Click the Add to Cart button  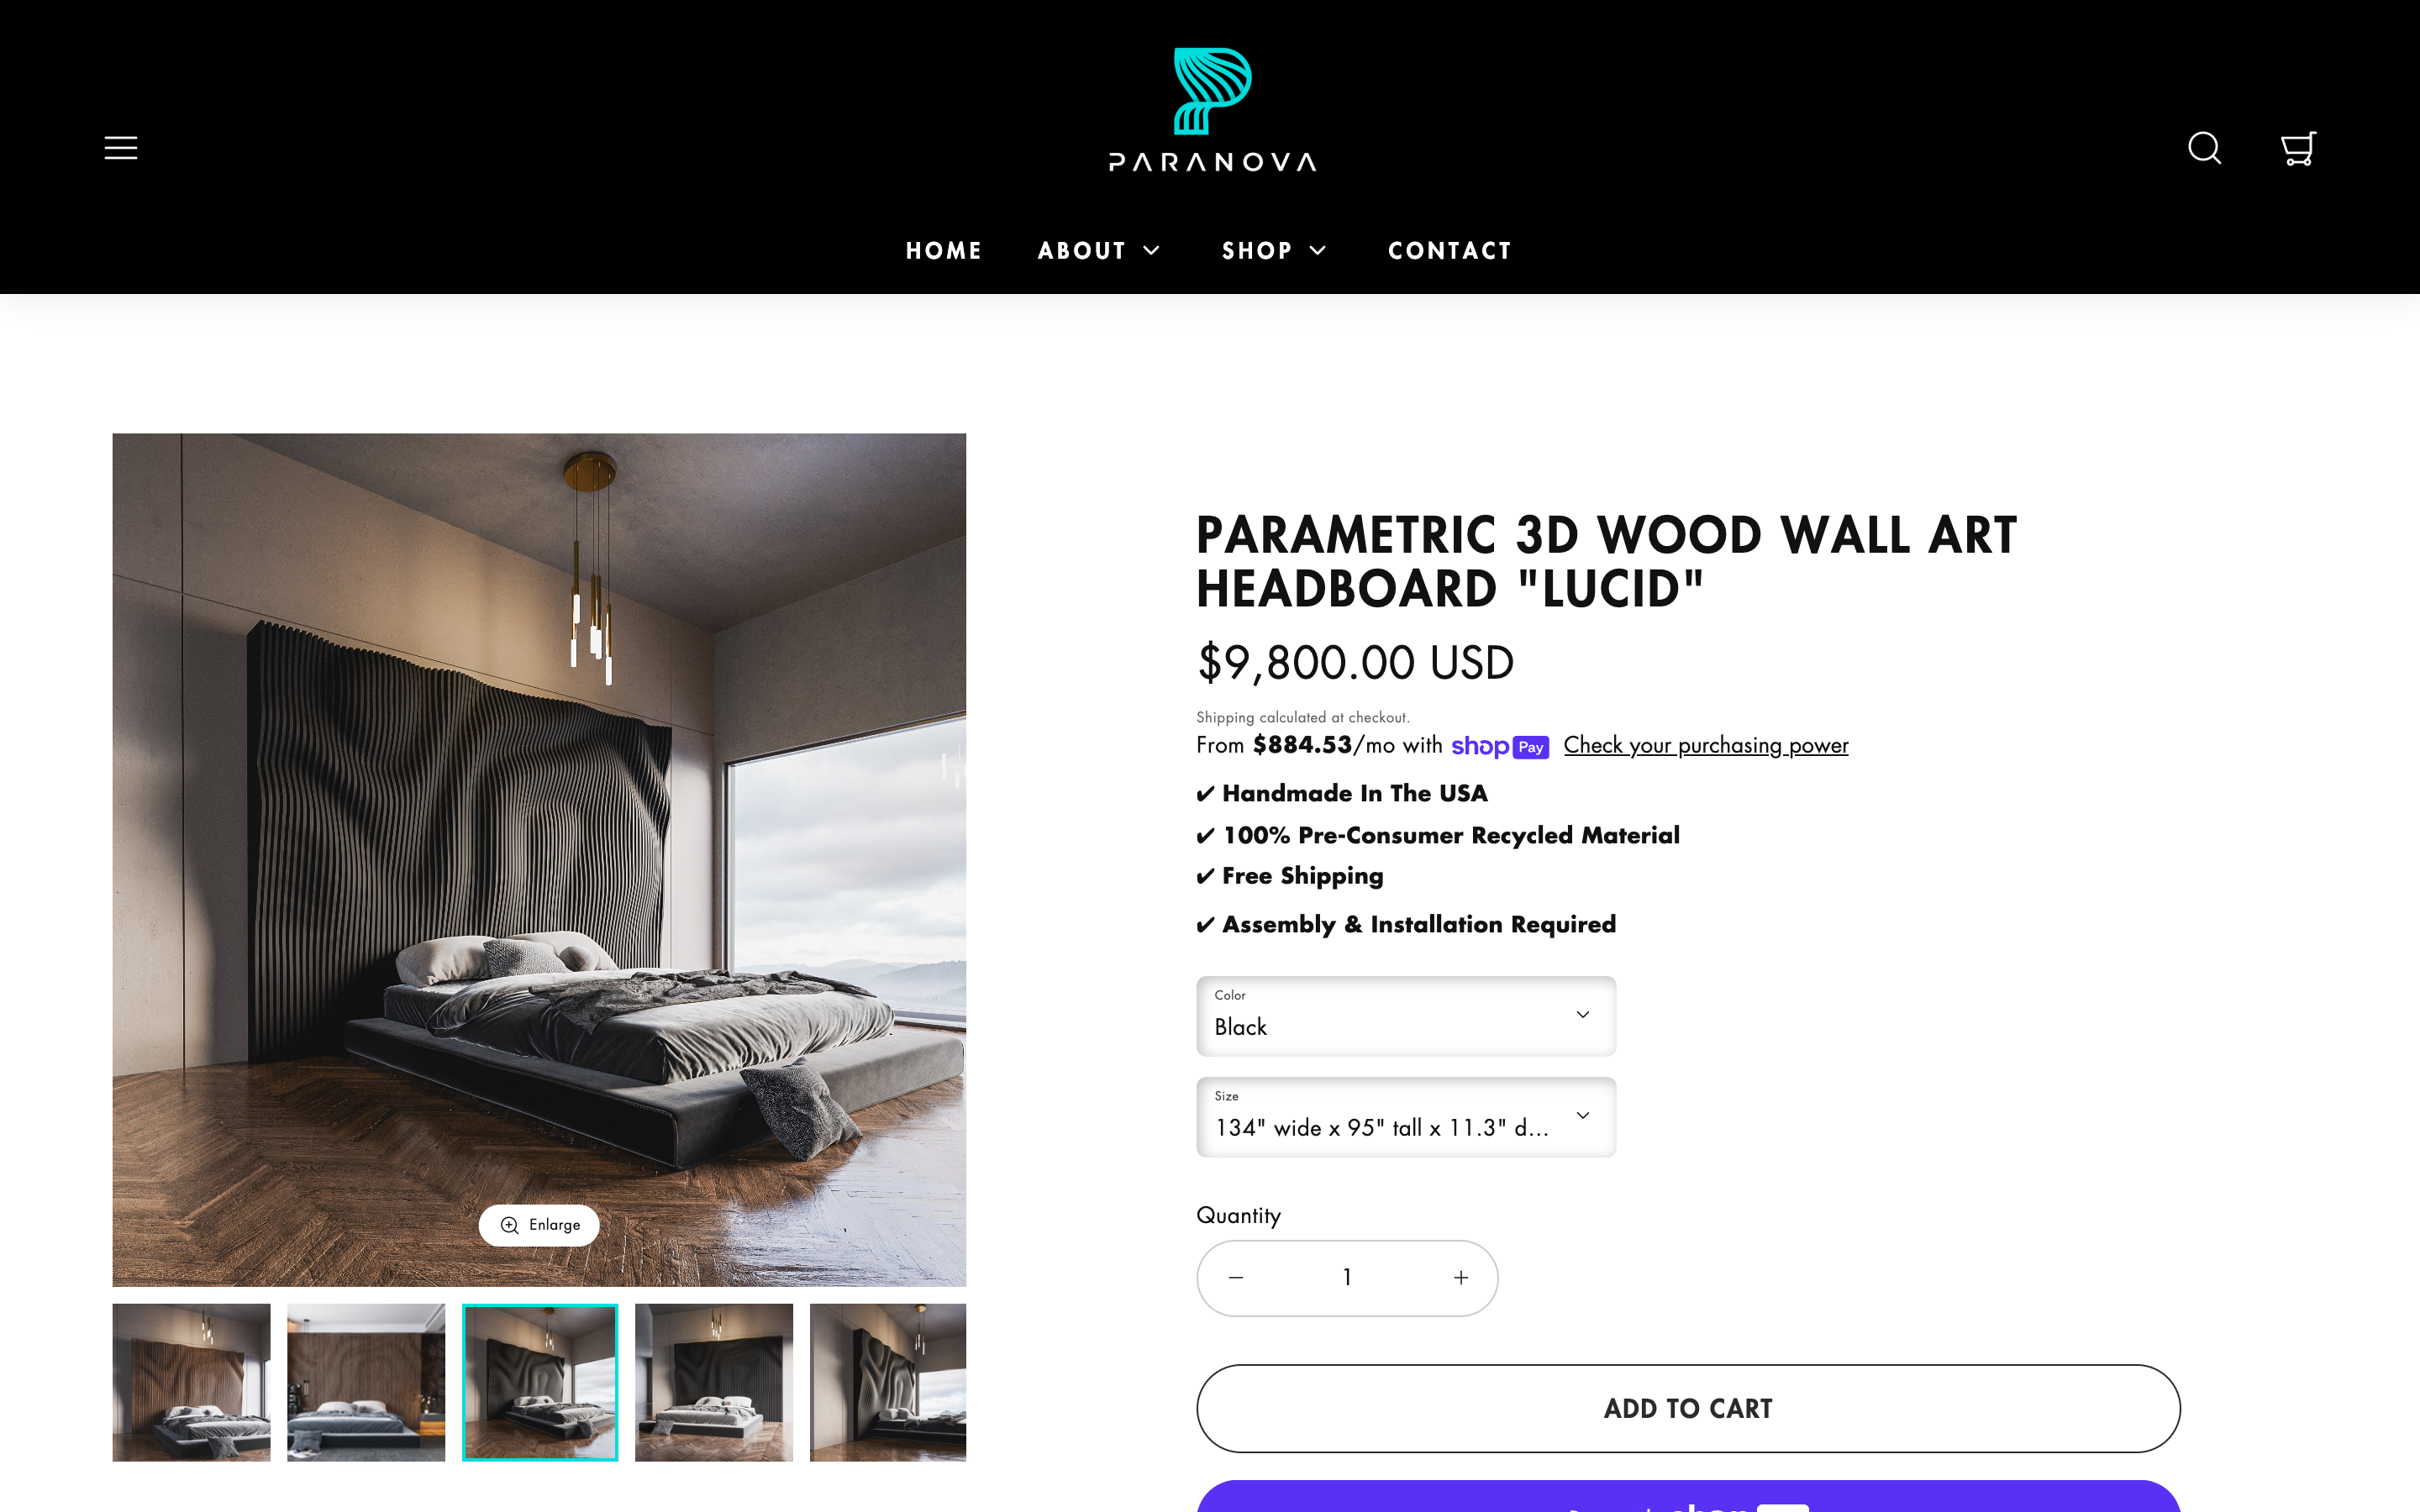point(1688,1408)
